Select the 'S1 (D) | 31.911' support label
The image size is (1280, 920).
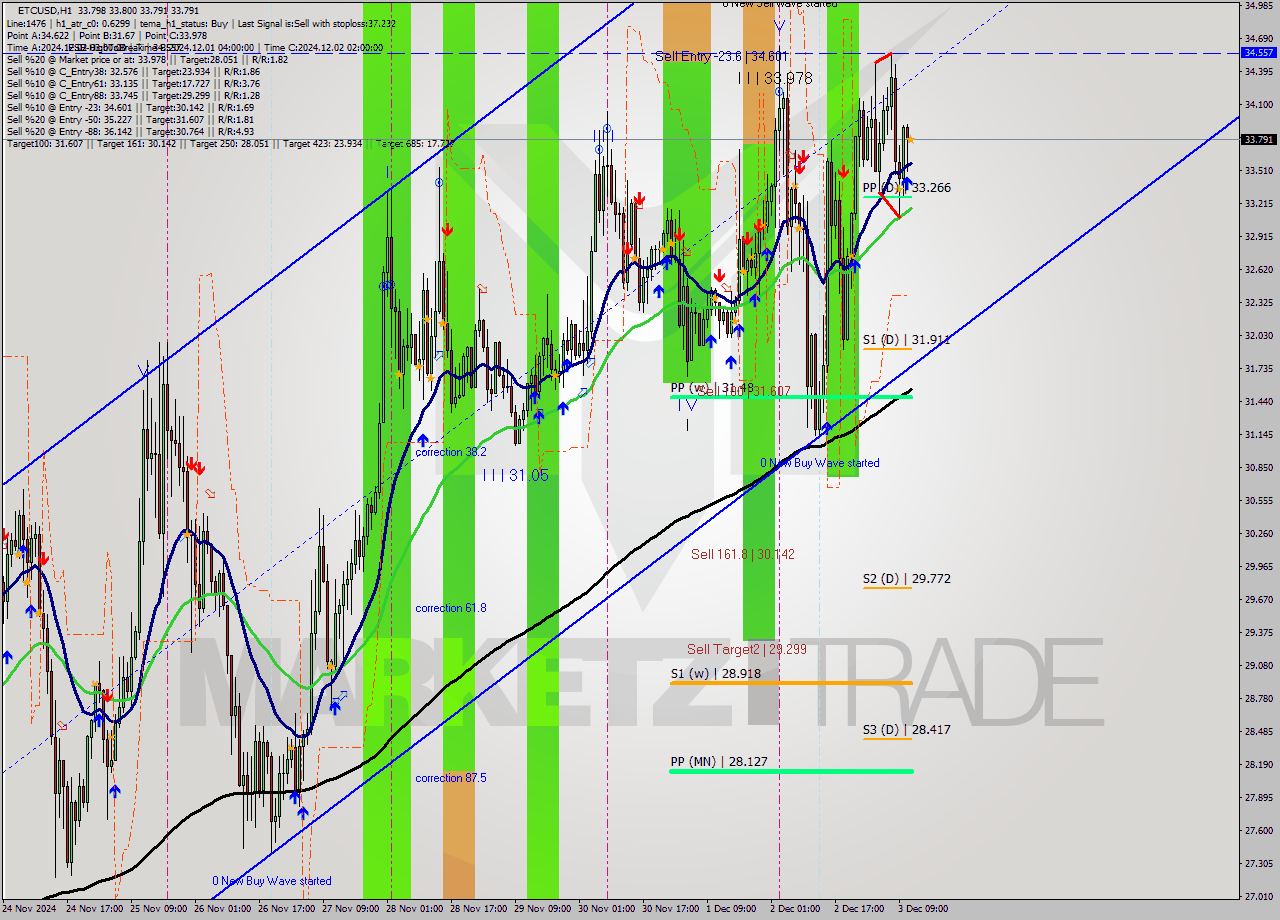tap(907, 340)
